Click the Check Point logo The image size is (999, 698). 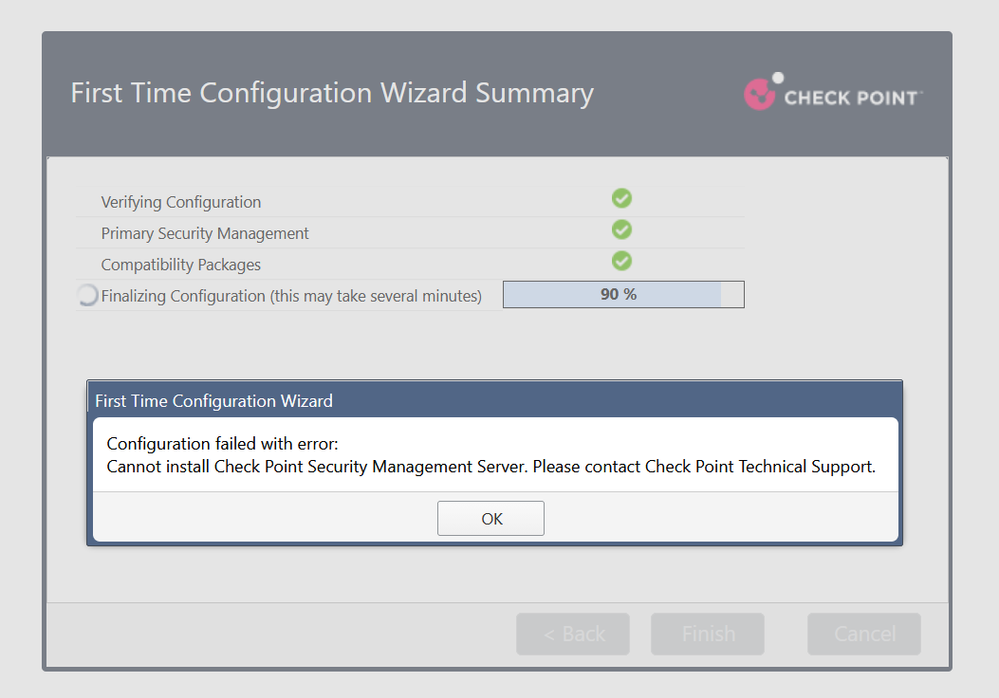tap(833, 92)
